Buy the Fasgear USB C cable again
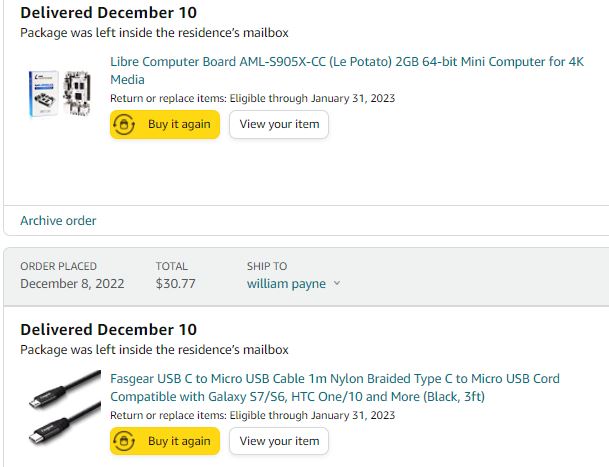609x467 pixels. coord(165,441)
